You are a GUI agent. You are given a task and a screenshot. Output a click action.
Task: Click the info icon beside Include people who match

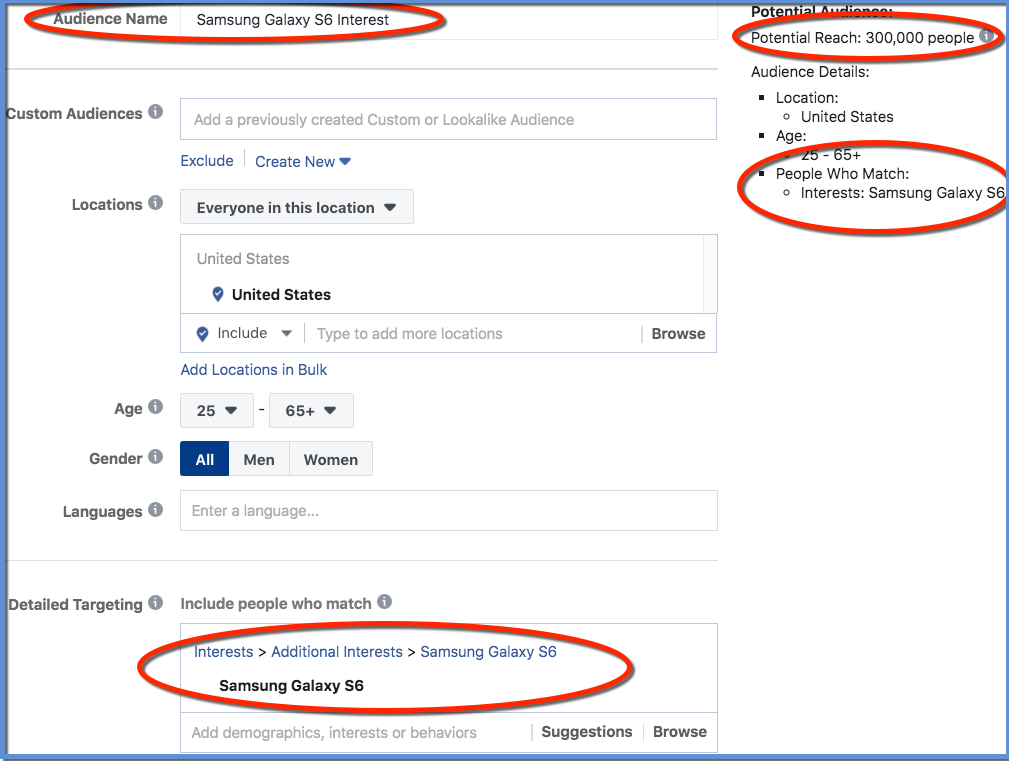pyautogui.click(x=384, y=602)
